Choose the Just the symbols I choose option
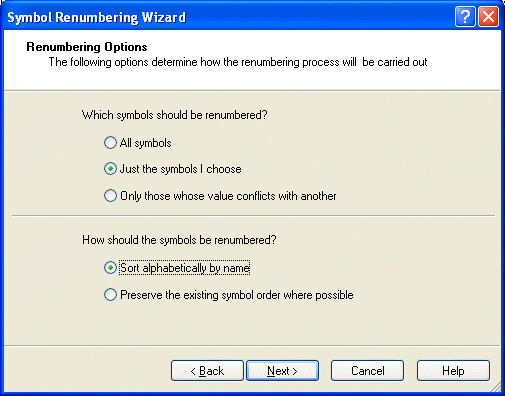The width and height of the screenshot is (505, 396). [173, 169]
